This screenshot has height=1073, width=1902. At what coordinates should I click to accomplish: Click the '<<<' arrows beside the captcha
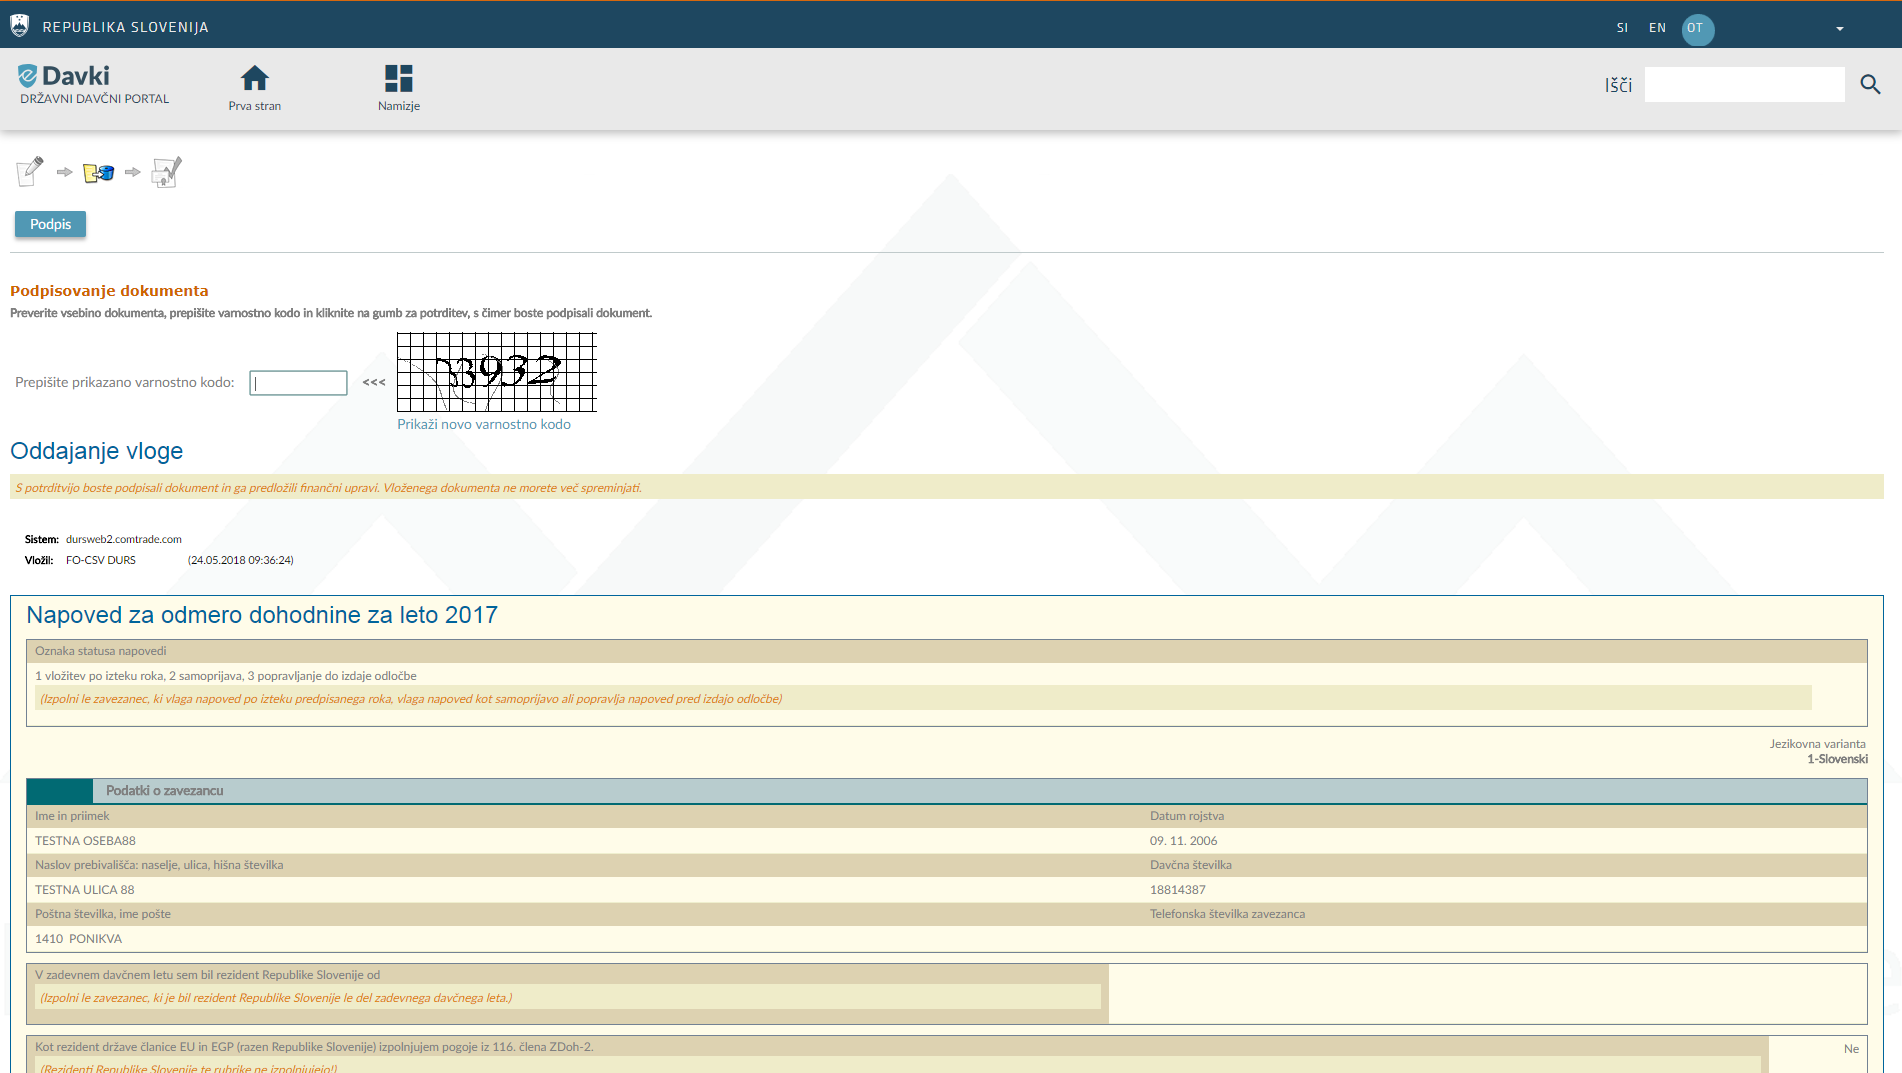click(x=374, y=382)
